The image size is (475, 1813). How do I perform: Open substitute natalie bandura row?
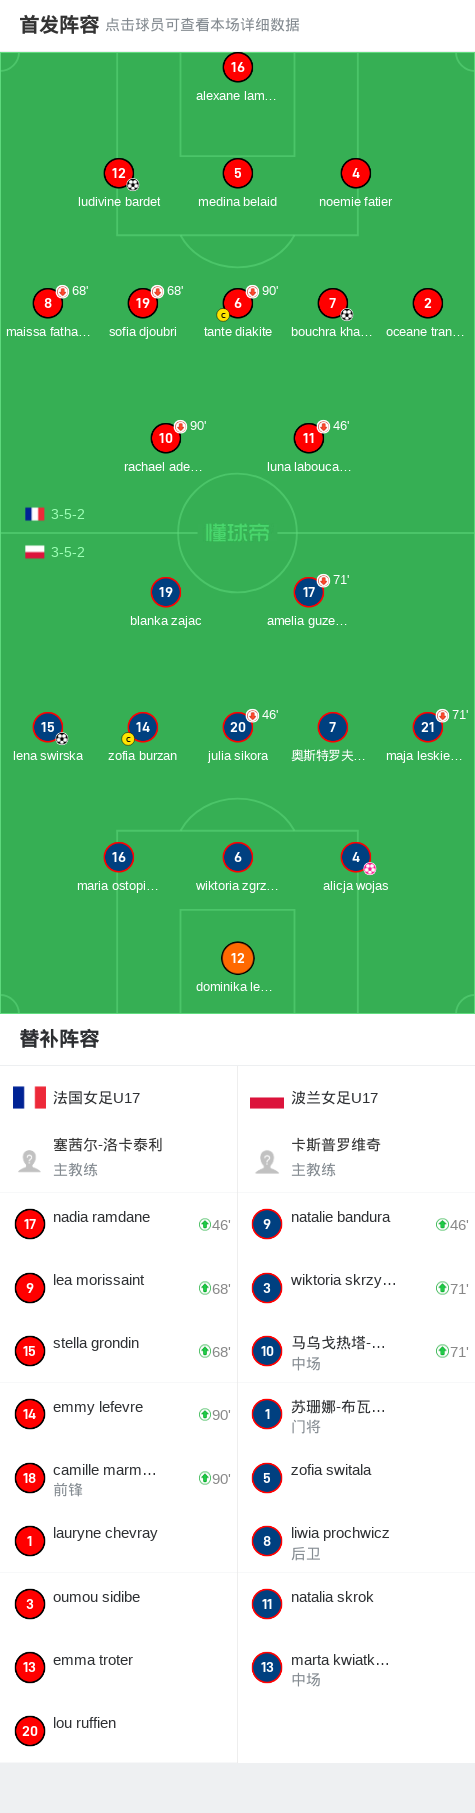[356, 1224]
